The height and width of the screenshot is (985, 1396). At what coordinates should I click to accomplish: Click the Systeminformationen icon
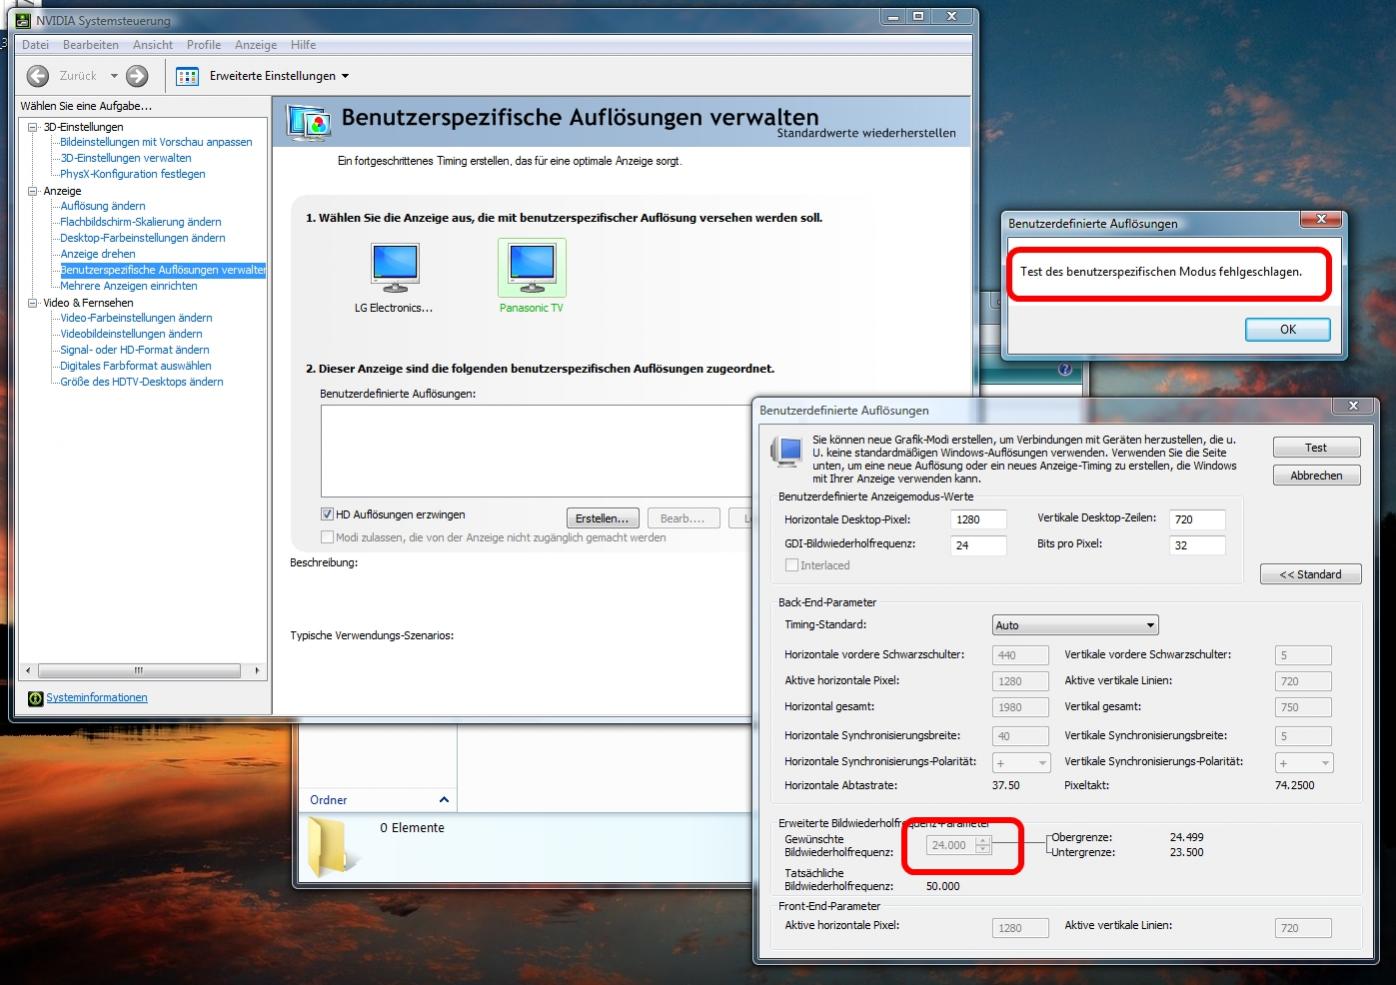click(35, 698)
